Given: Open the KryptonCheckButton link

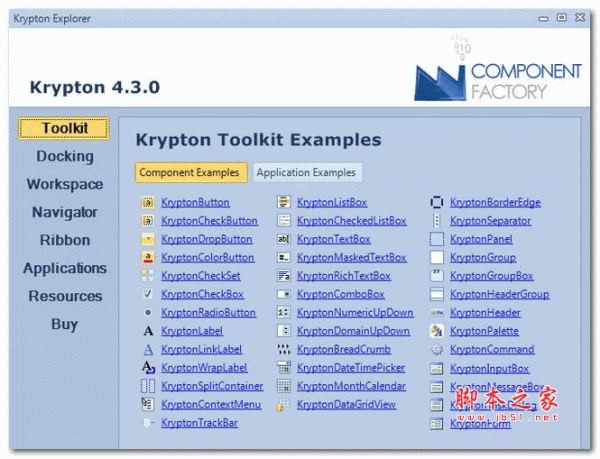Looking at the screenshot, I should 210,221.
